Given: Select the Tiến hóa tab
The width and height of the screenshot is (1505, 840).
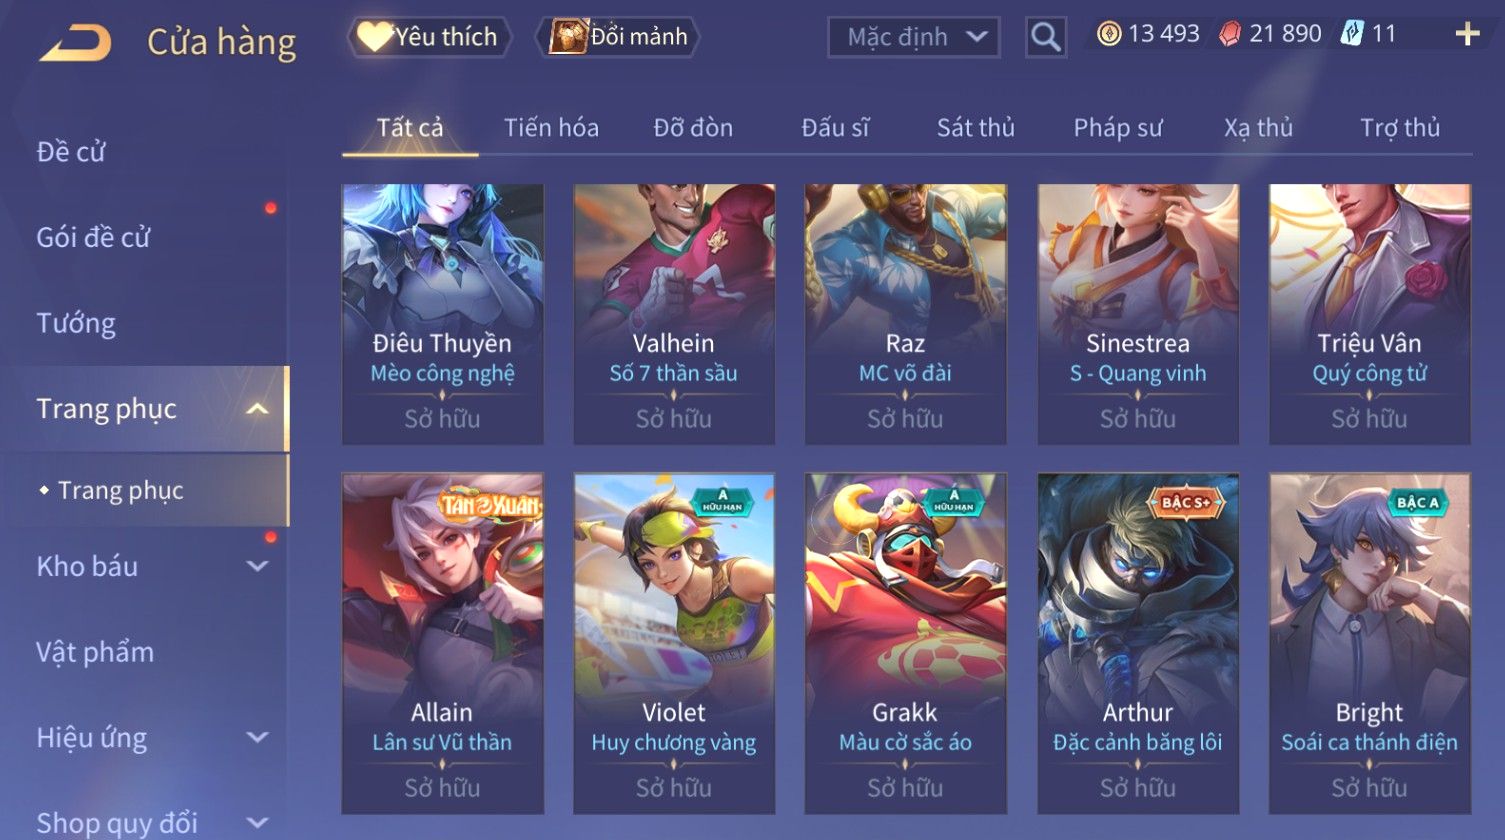Looking at the screenshot, I should pos(551,128).
